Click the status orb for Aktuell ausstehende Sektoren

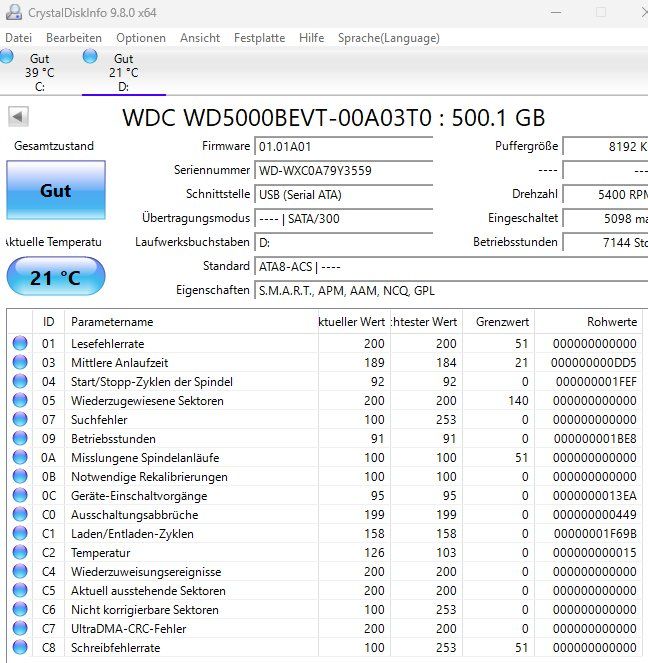point(20,590)
